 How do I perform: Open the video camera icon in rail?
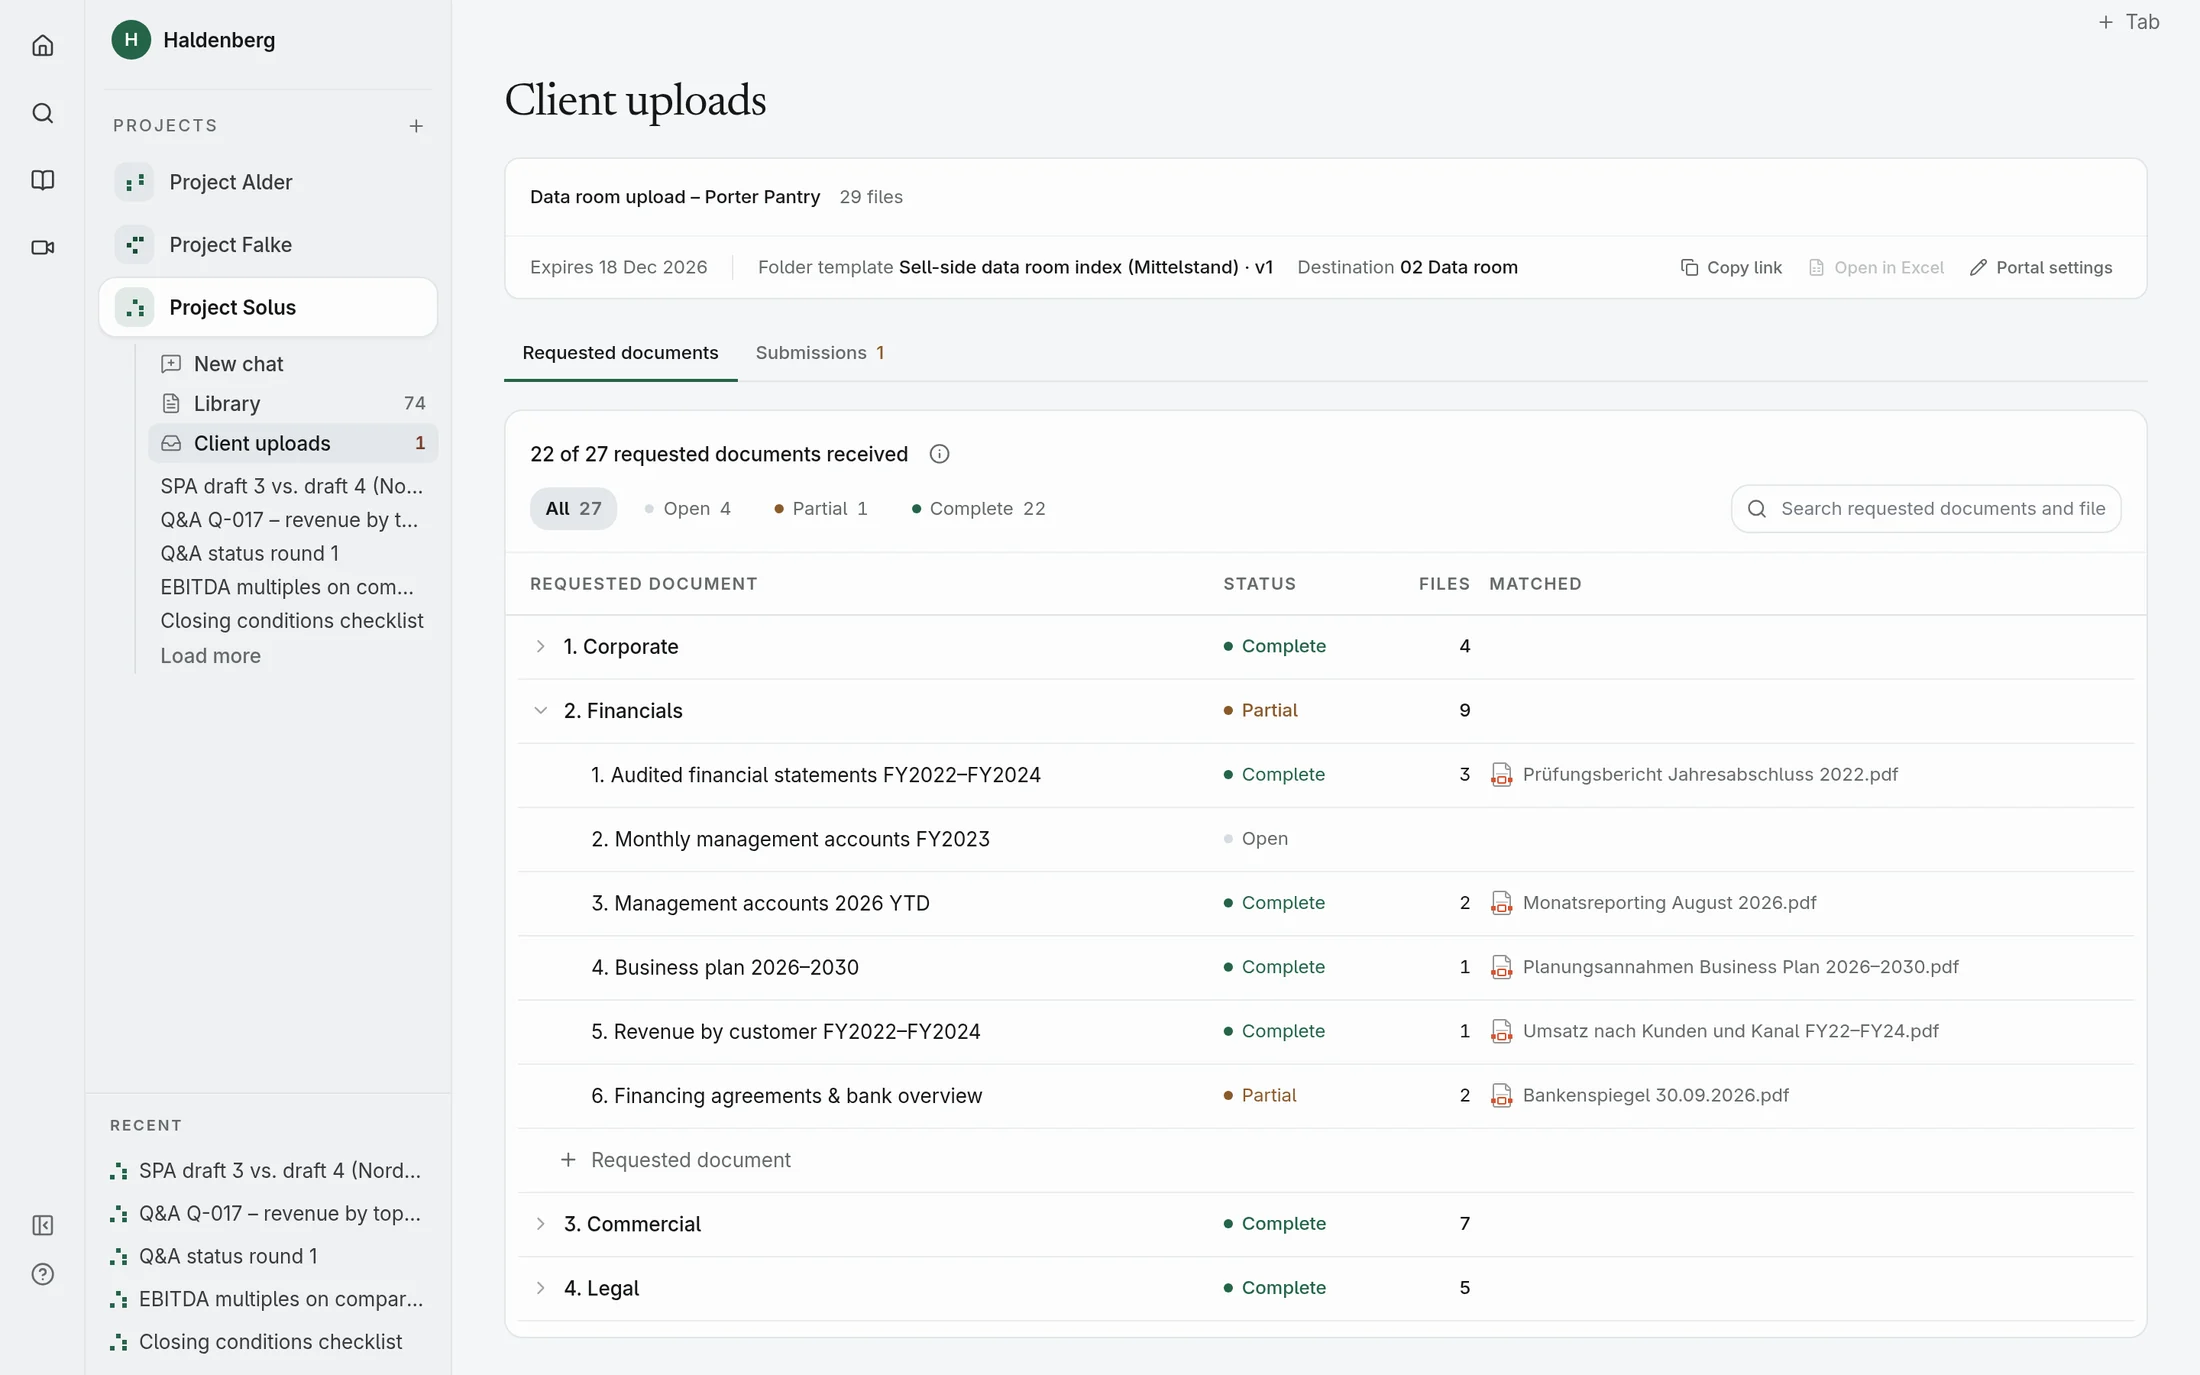[x=42, y=247]
